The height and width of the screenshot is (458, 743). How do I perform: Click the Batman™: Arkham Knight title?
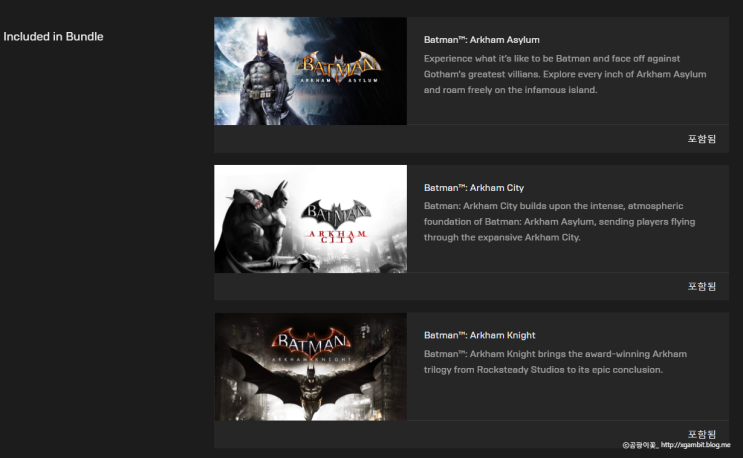tap(480, 335)
